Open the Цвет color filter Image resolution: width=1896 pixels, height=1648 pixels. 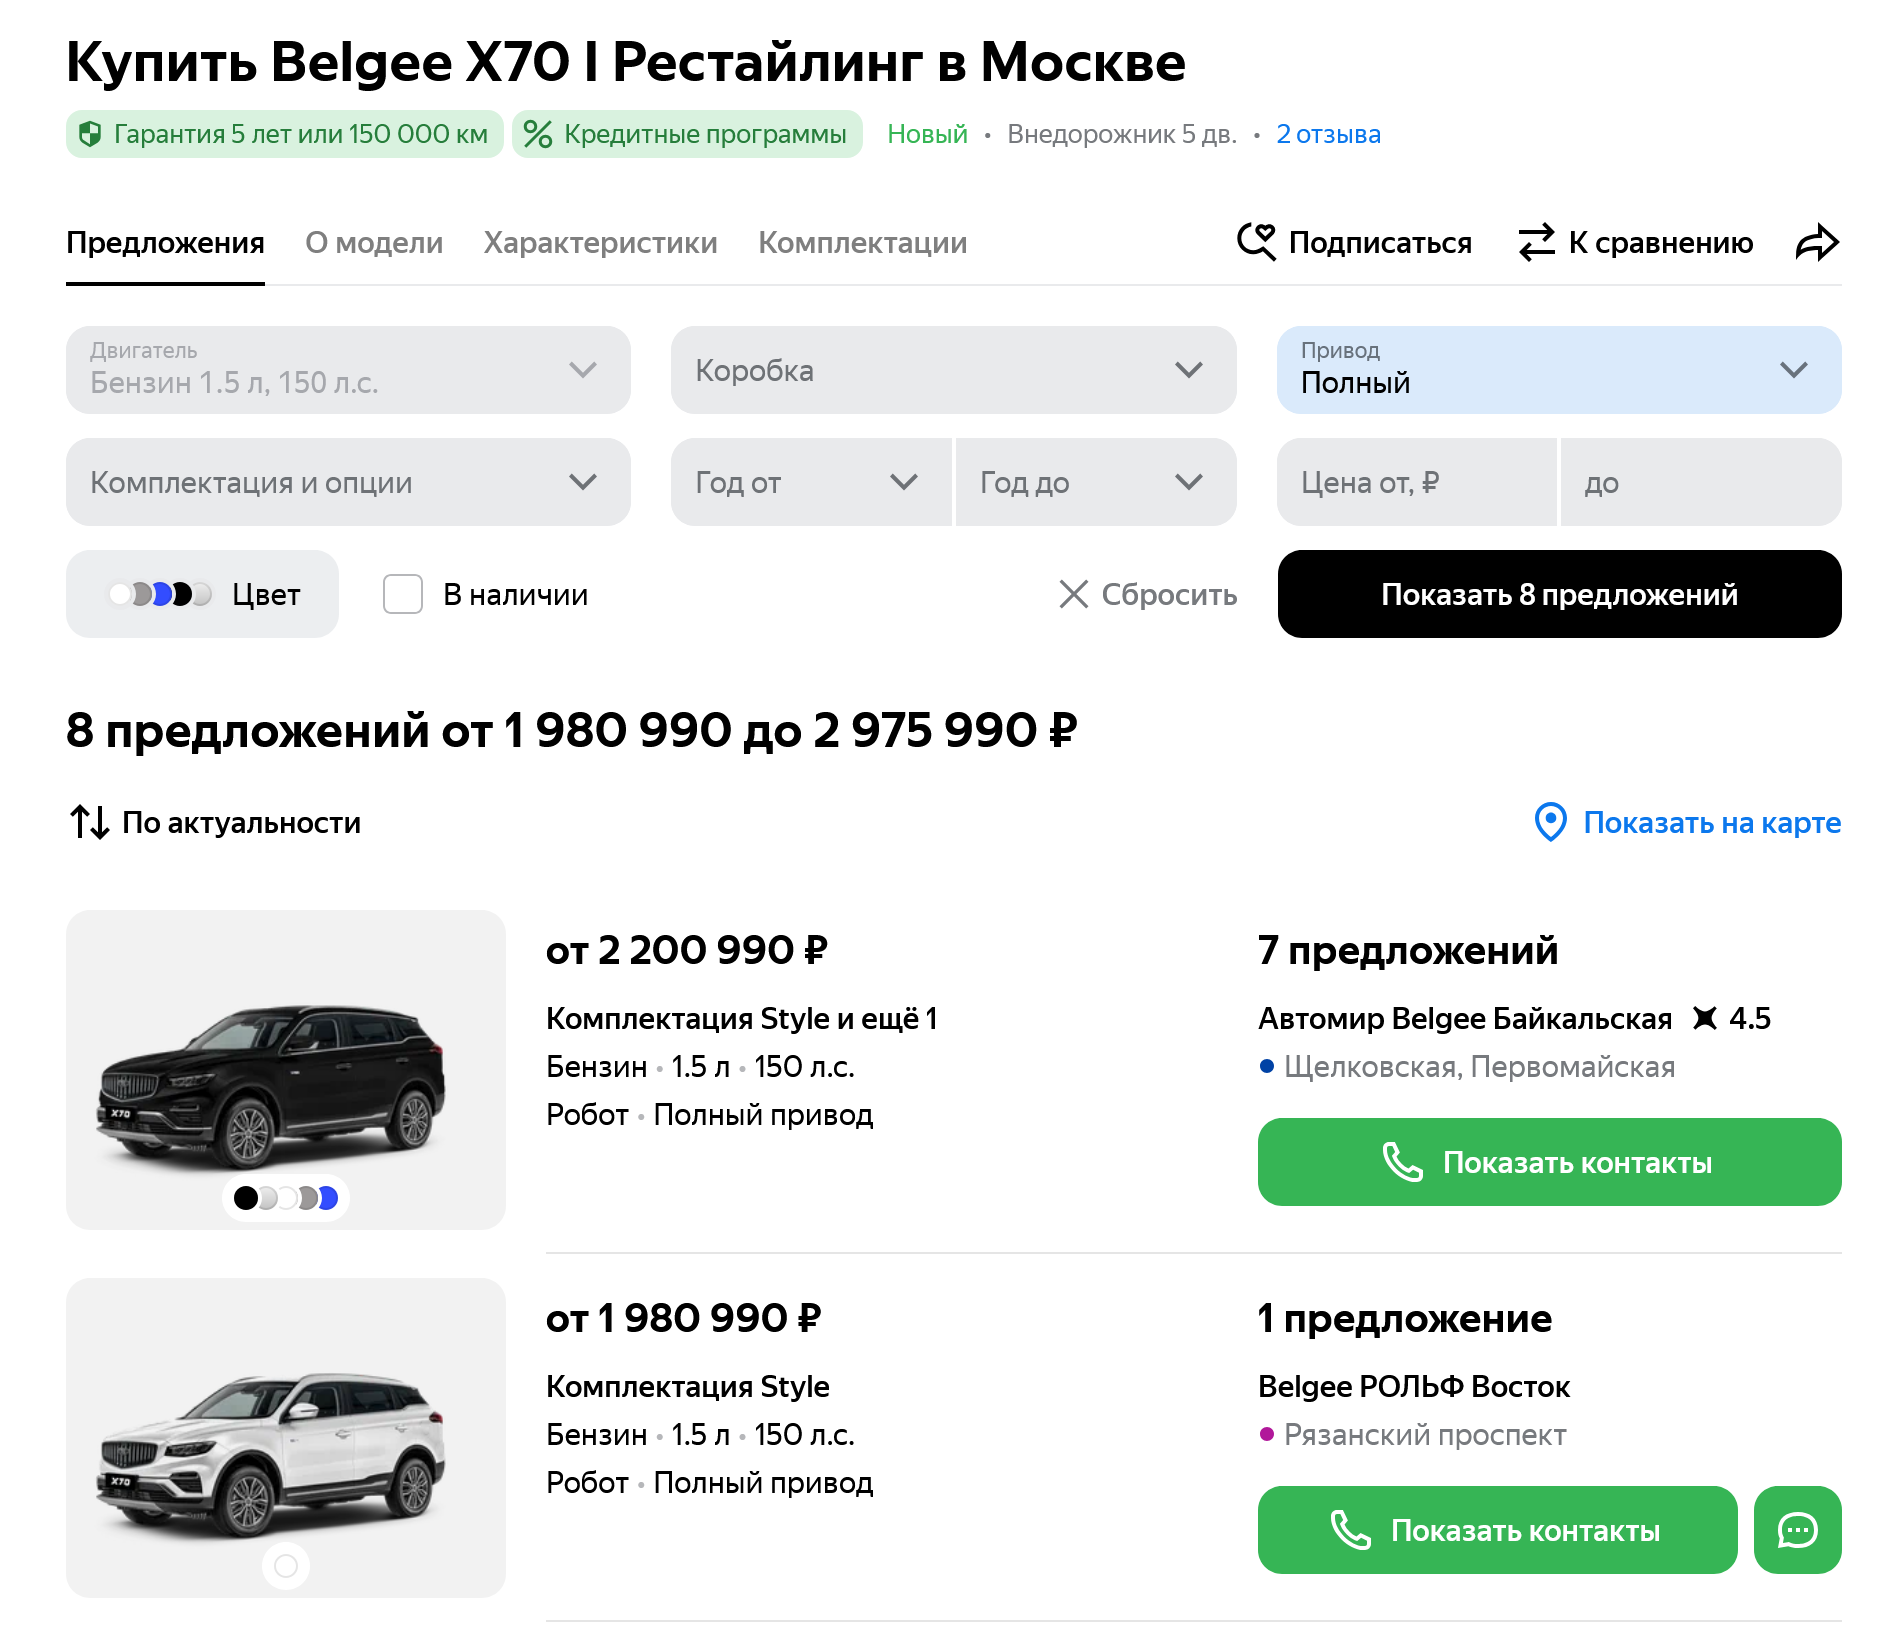pos(202,594)
